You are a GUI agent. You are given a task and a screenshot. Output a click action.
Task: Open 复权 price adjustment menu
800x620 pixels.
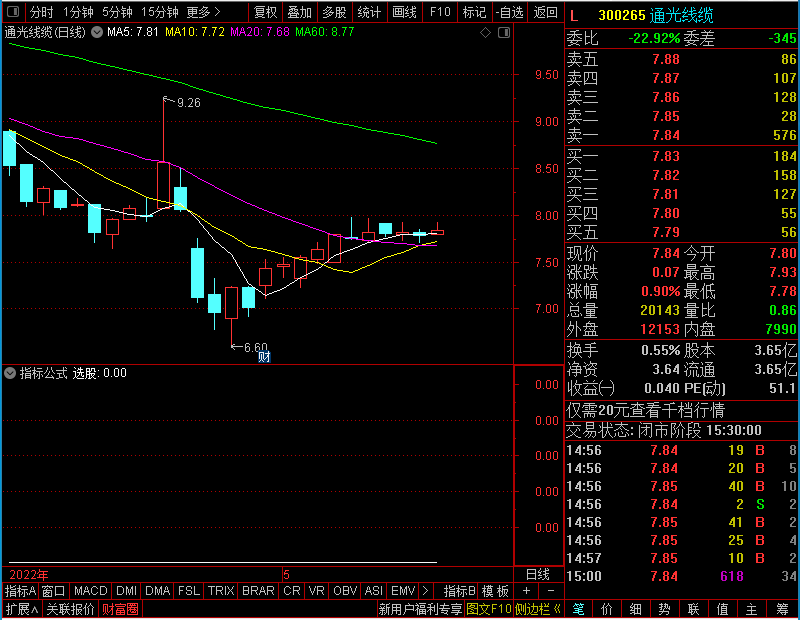(x=265, y=12)
